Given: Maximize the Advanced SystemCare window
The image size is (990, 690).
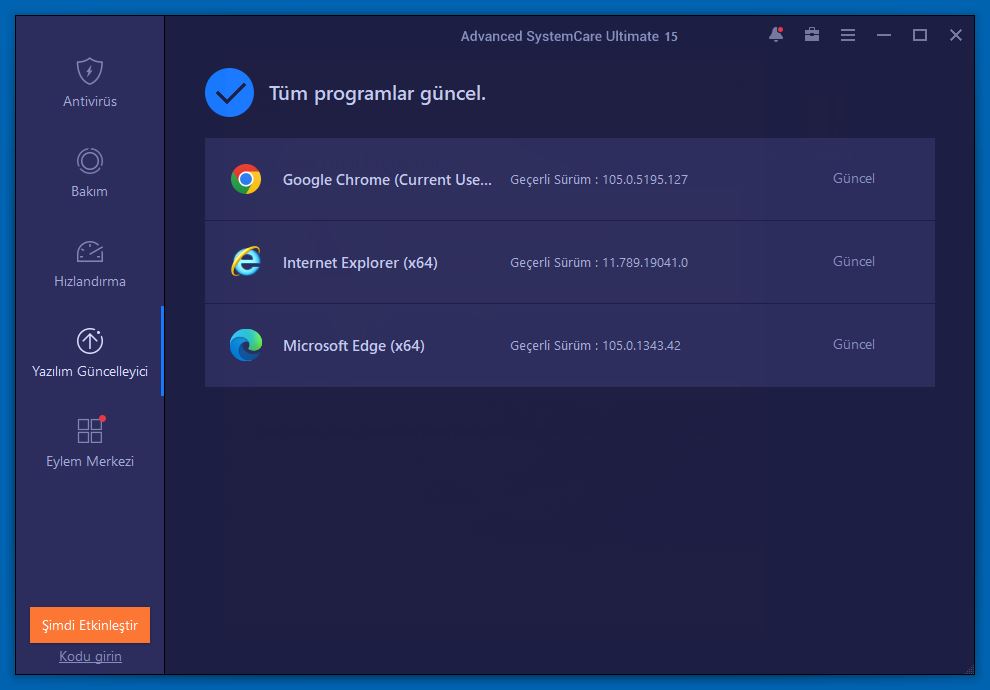Looking at the screenshot, I should click(x=920, y=35).
